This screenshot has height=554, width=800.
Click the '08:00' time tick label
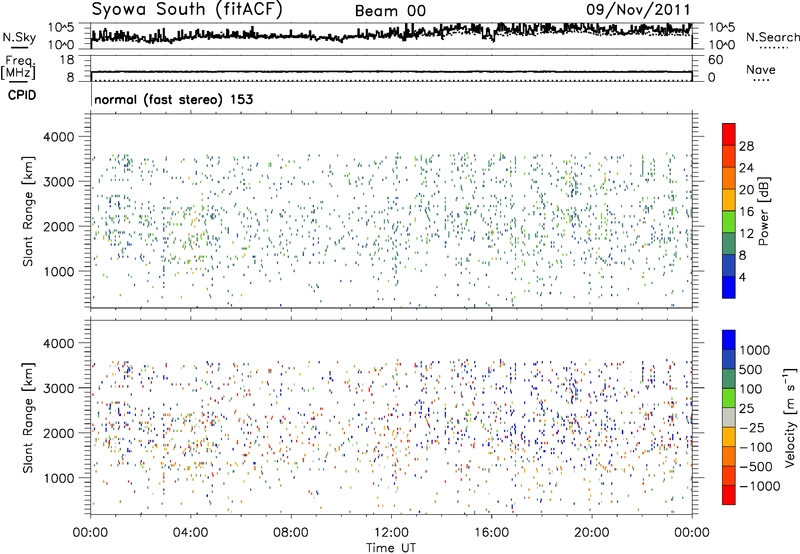tap(291, 533)
